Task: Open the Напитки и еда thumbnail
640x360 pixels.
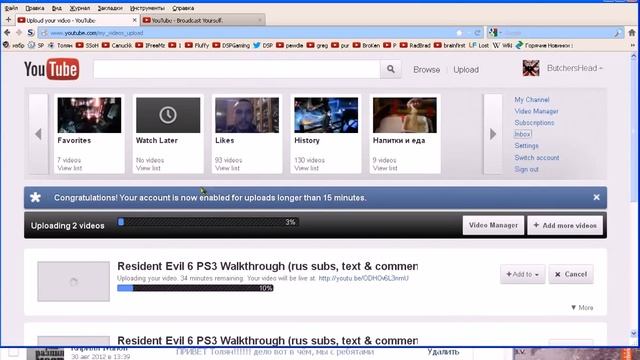Action: pos(404,115)
